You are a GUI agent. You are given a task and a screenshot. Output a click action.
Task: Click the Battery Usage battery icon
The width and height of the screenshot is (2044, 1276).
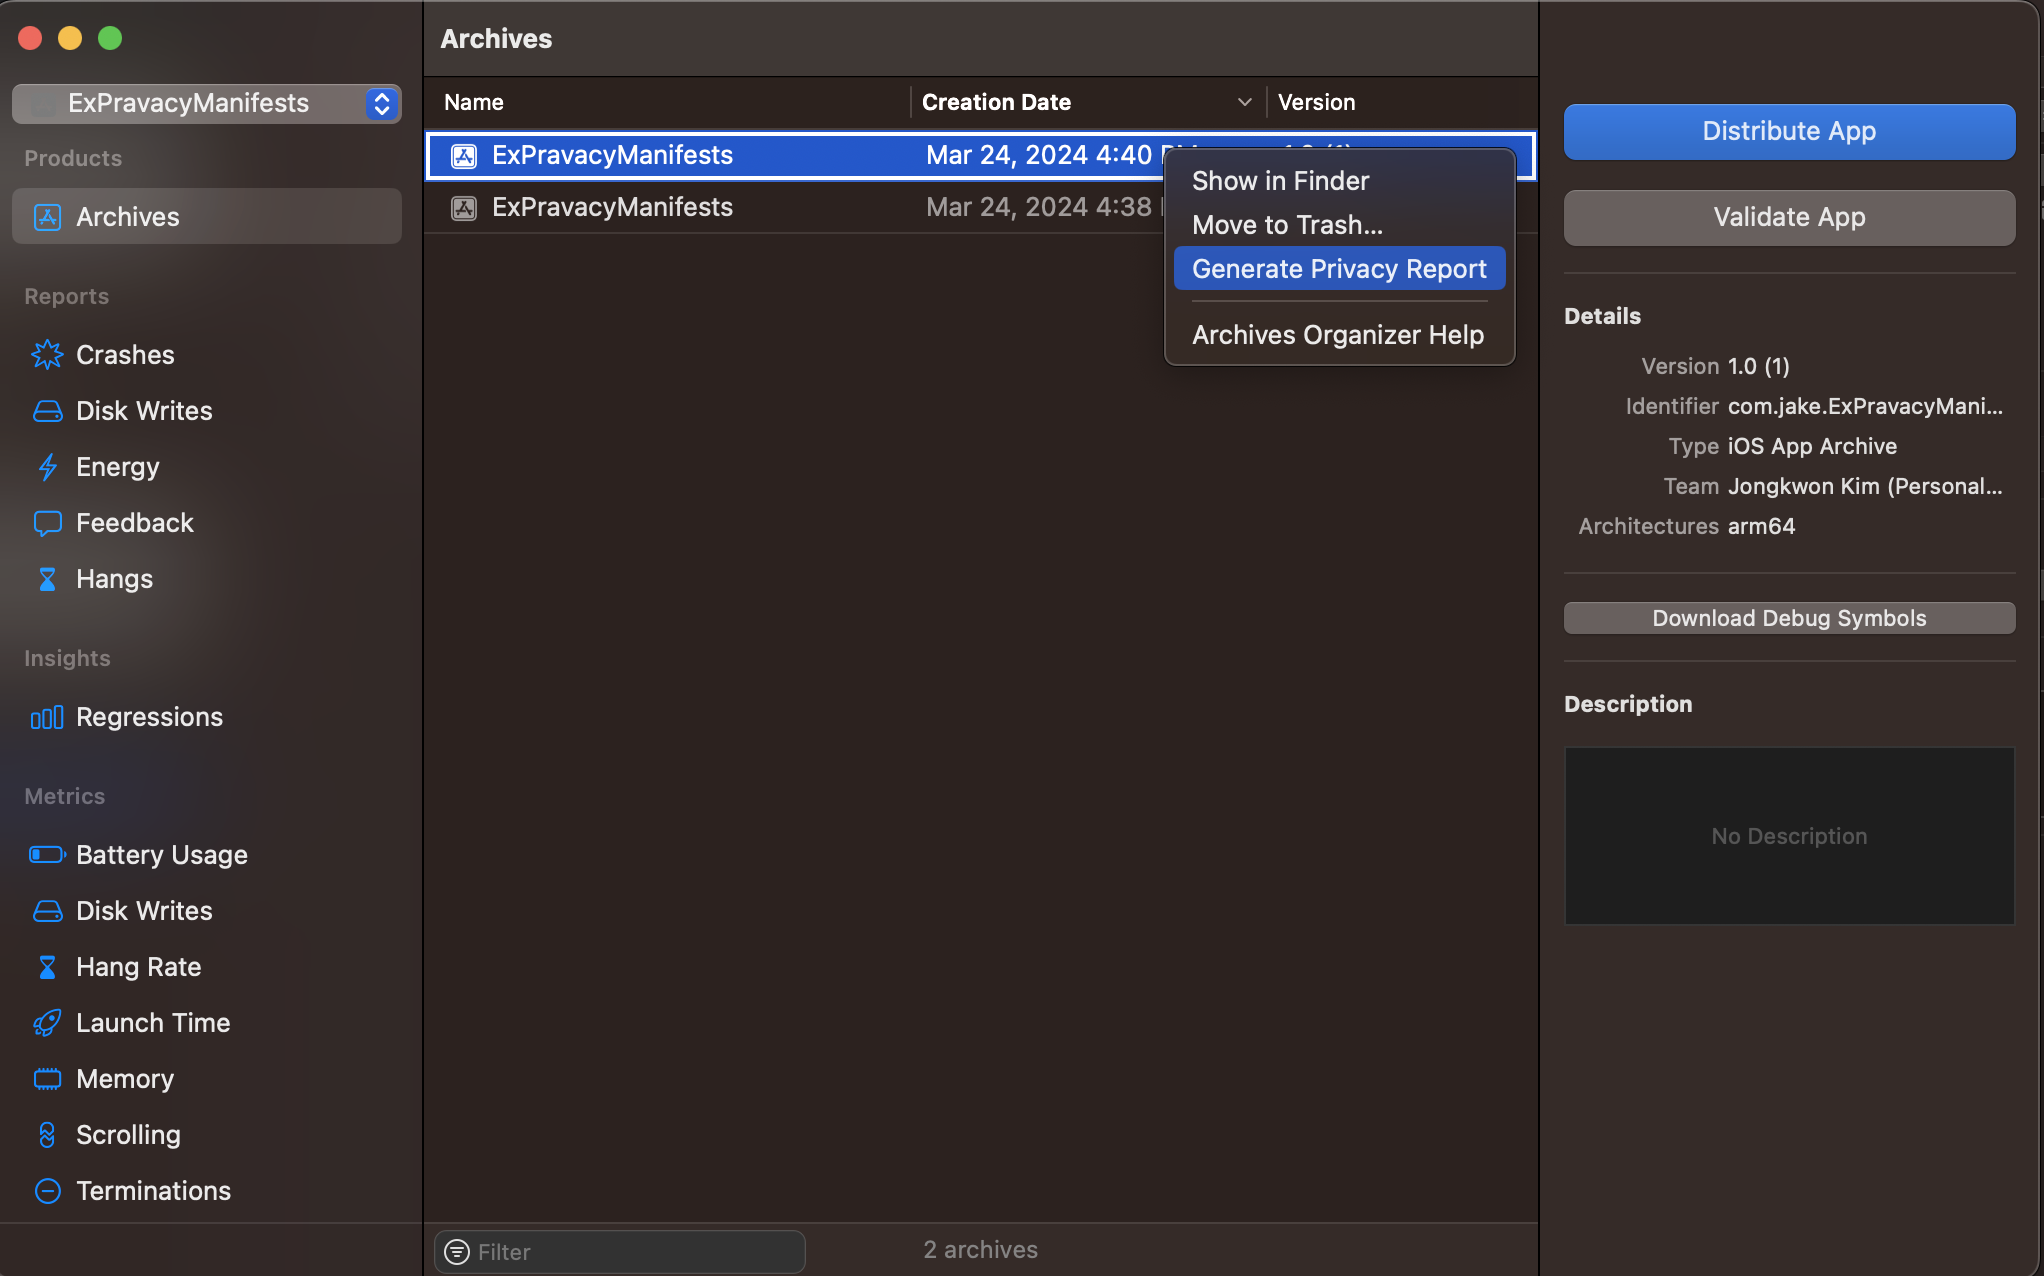47,855
